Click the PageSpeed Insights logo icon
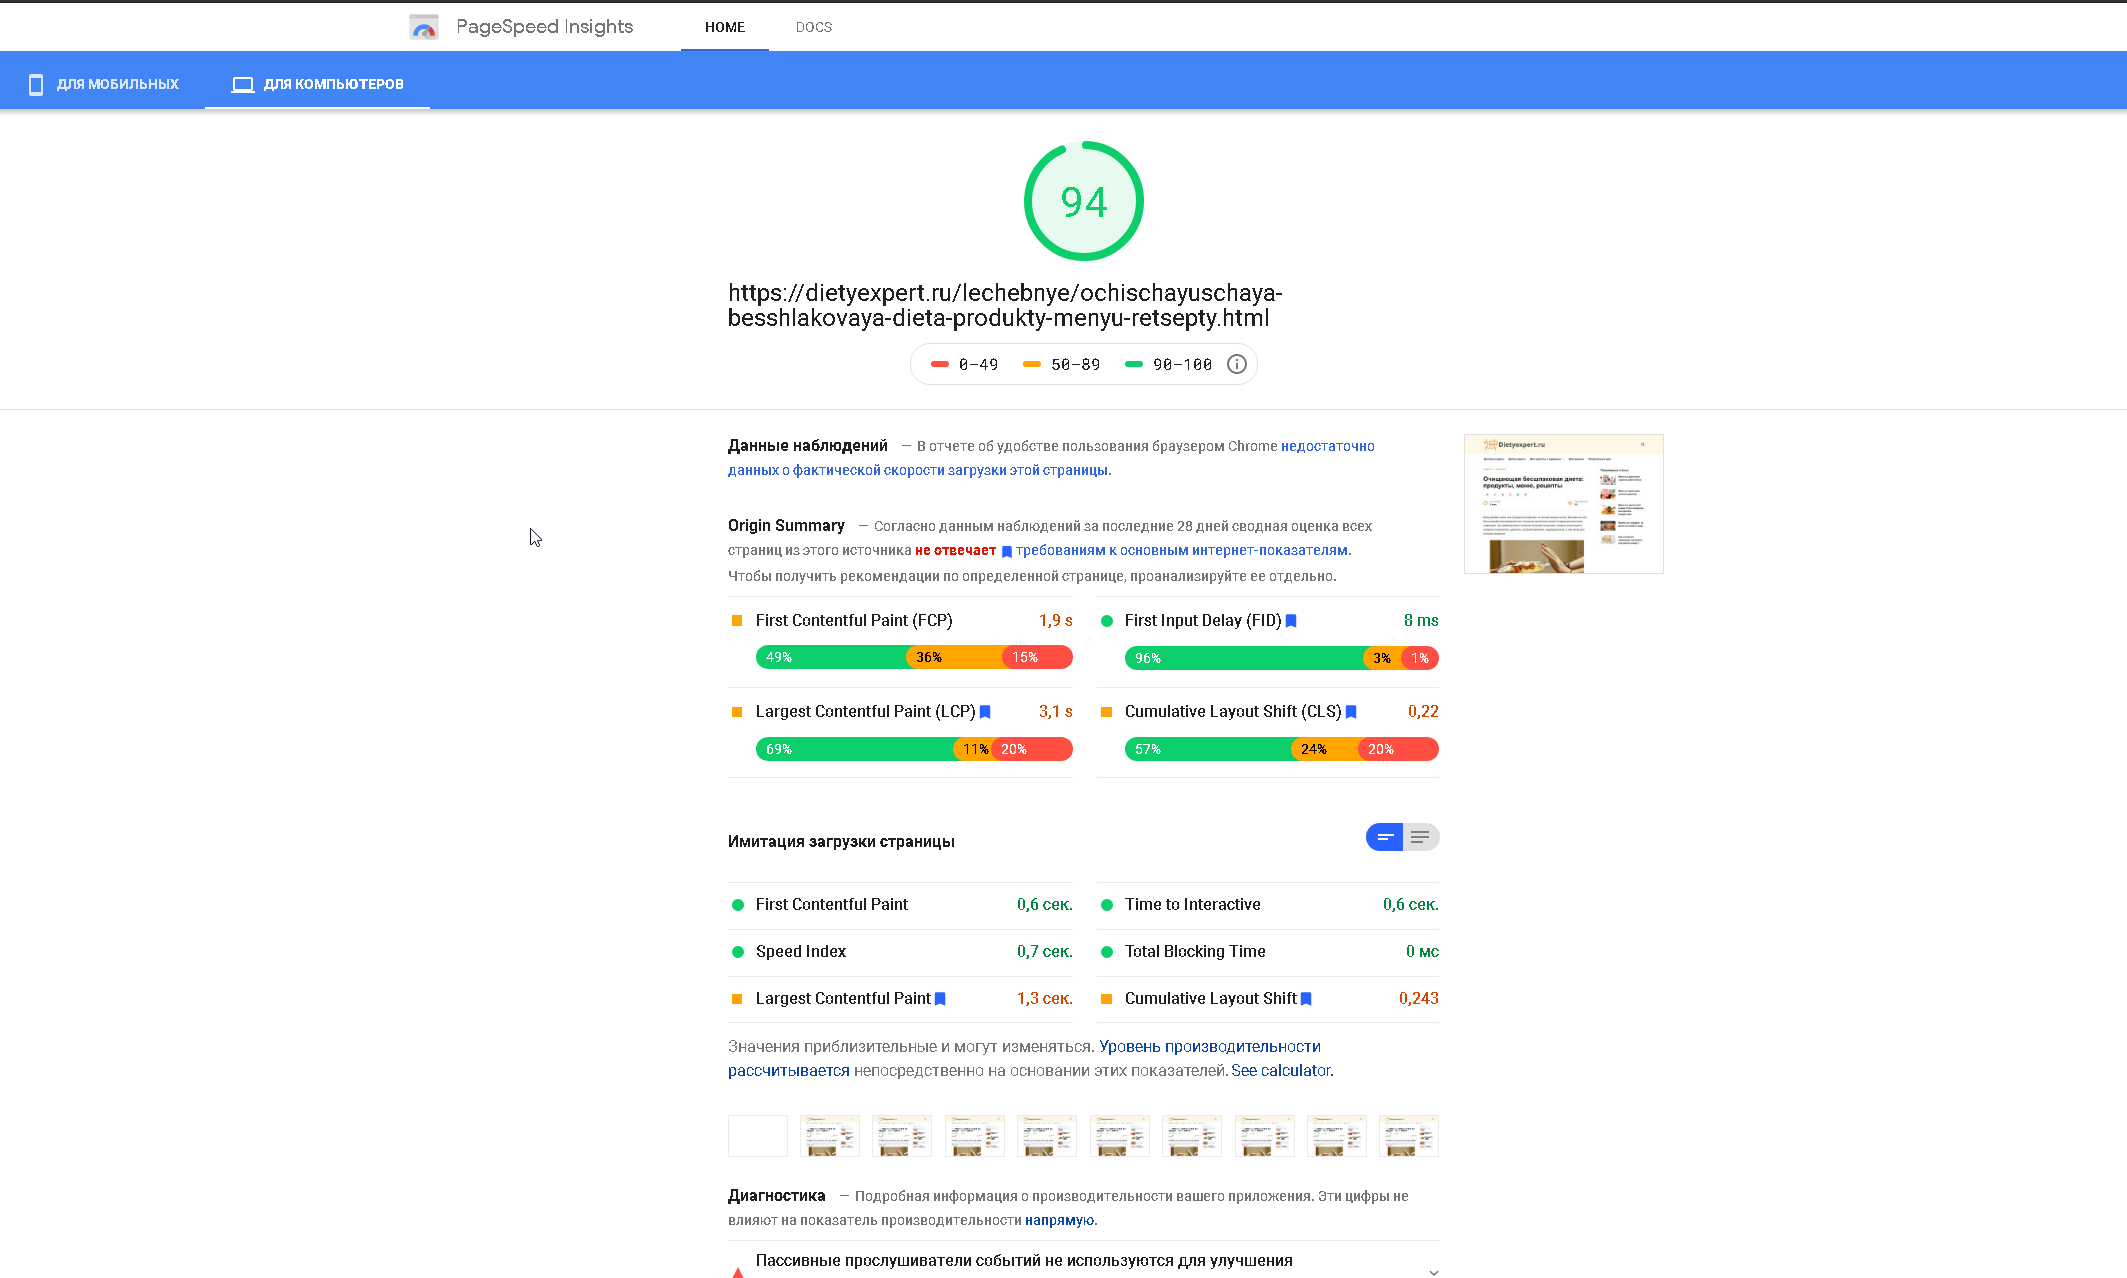Image resolution: width=2127 pixels, height=1278 pixels. click(424, 27)
